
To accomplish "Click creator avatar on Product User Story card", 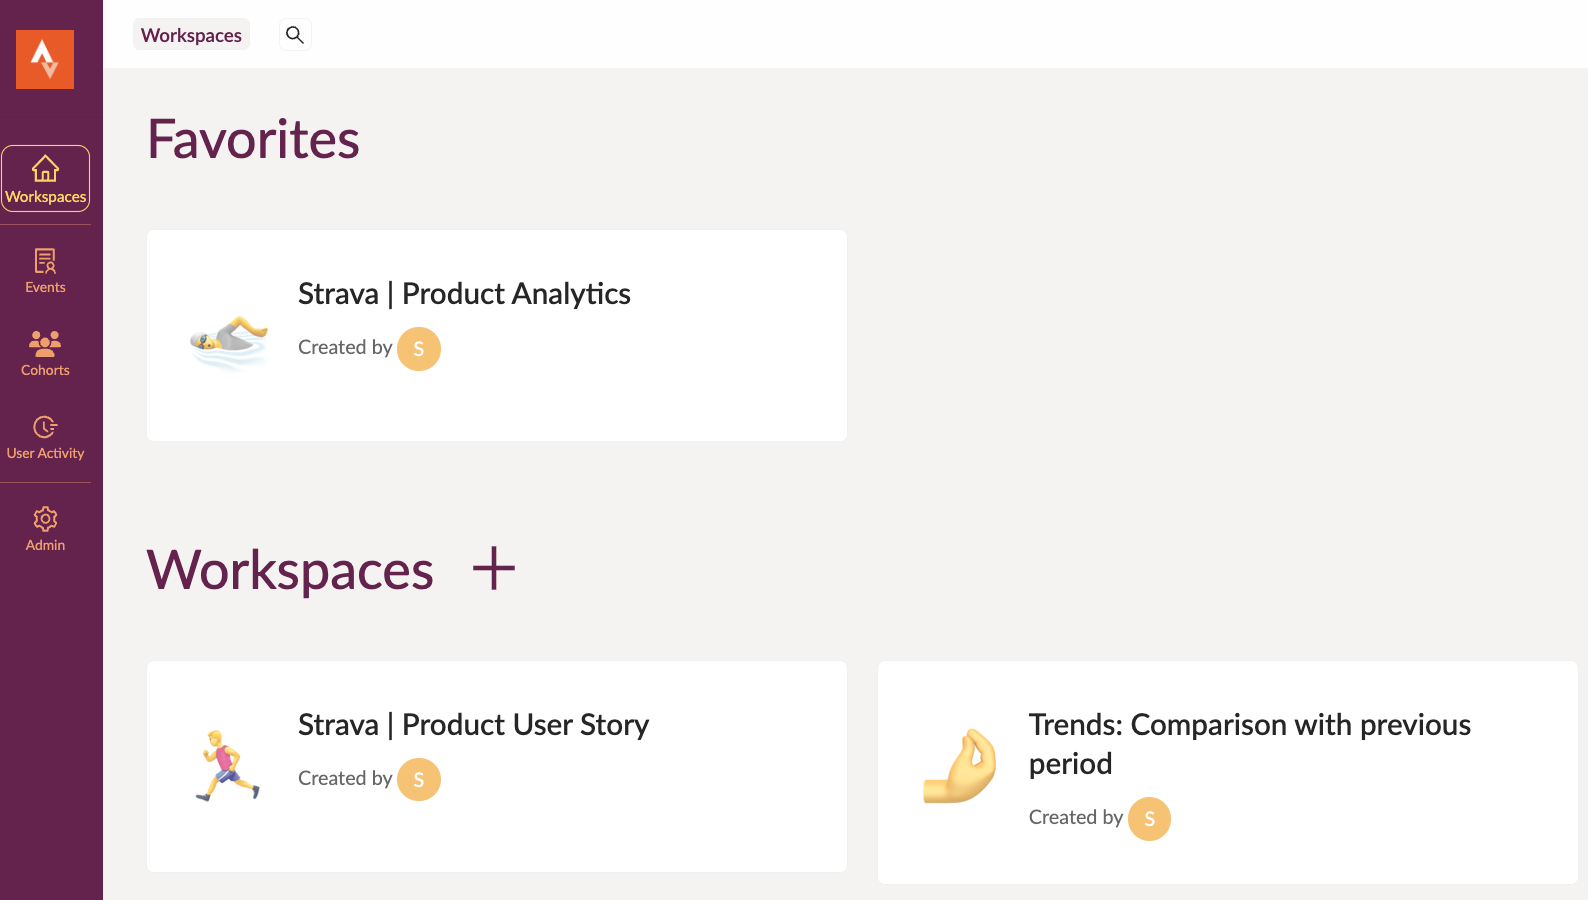I will coord(419,780).
